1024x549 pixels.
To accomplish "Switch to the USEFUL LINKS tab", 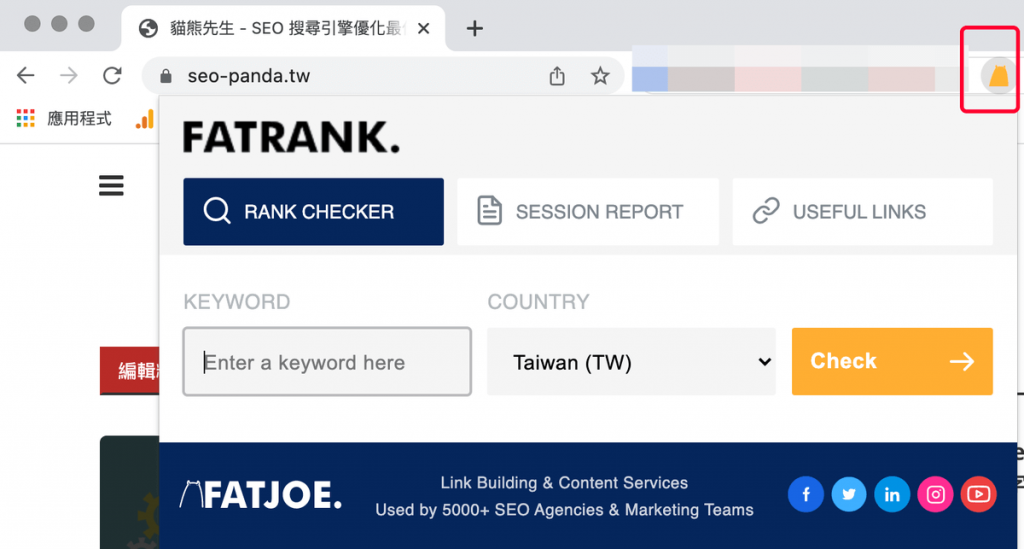I will tap(863, 212).
